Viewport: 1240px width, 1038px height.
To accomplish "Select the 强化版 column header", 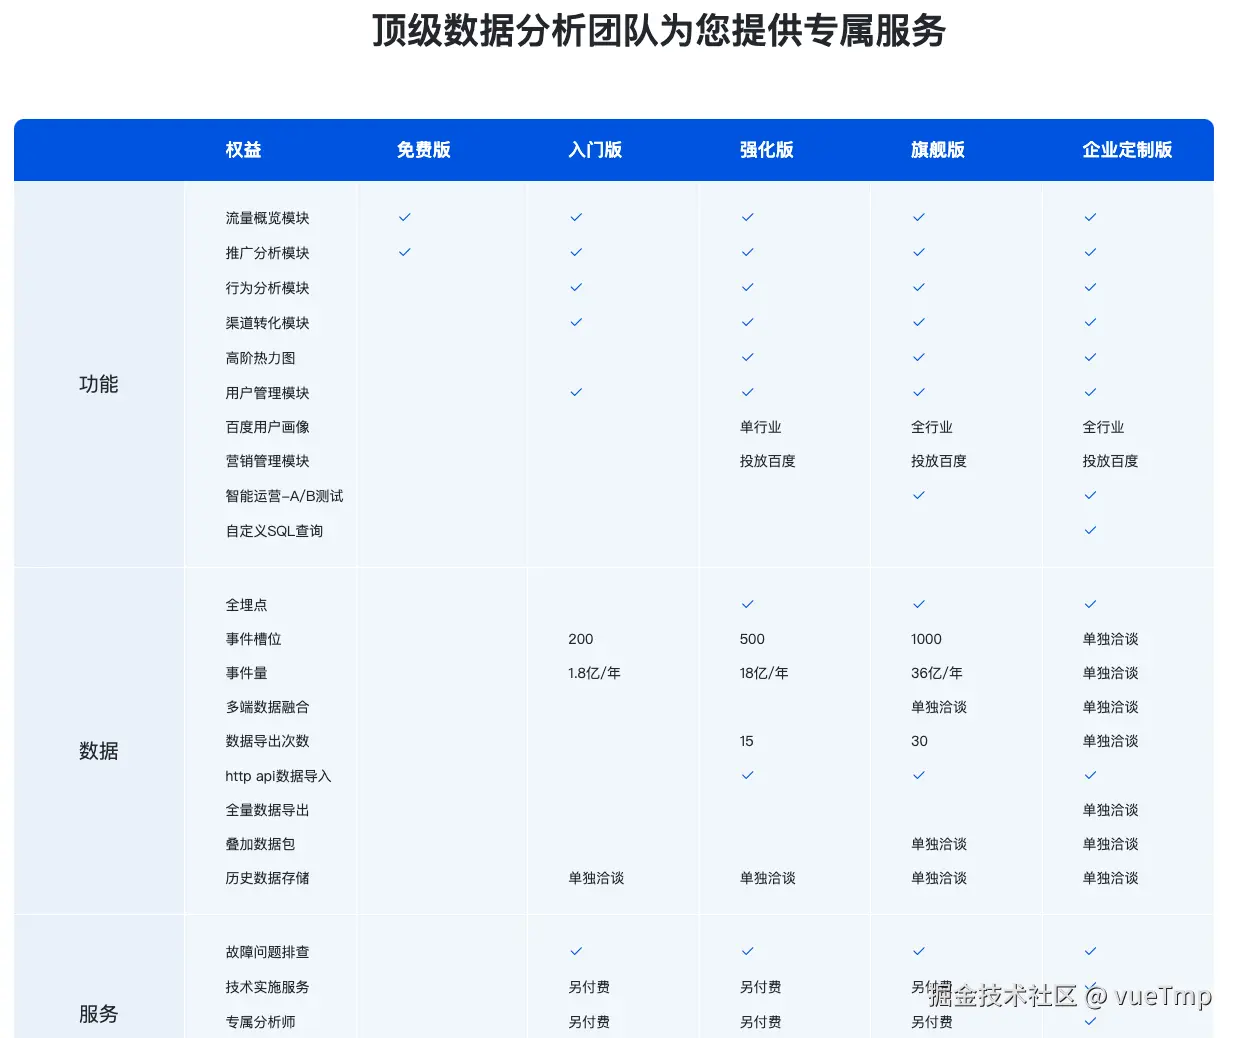I will (x=767, y=150).
